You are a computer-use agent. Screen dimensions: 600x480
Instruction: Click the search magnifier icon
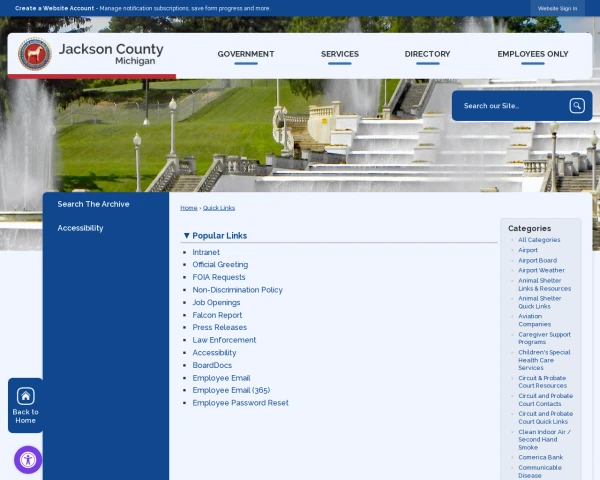[x=577, y=106]
